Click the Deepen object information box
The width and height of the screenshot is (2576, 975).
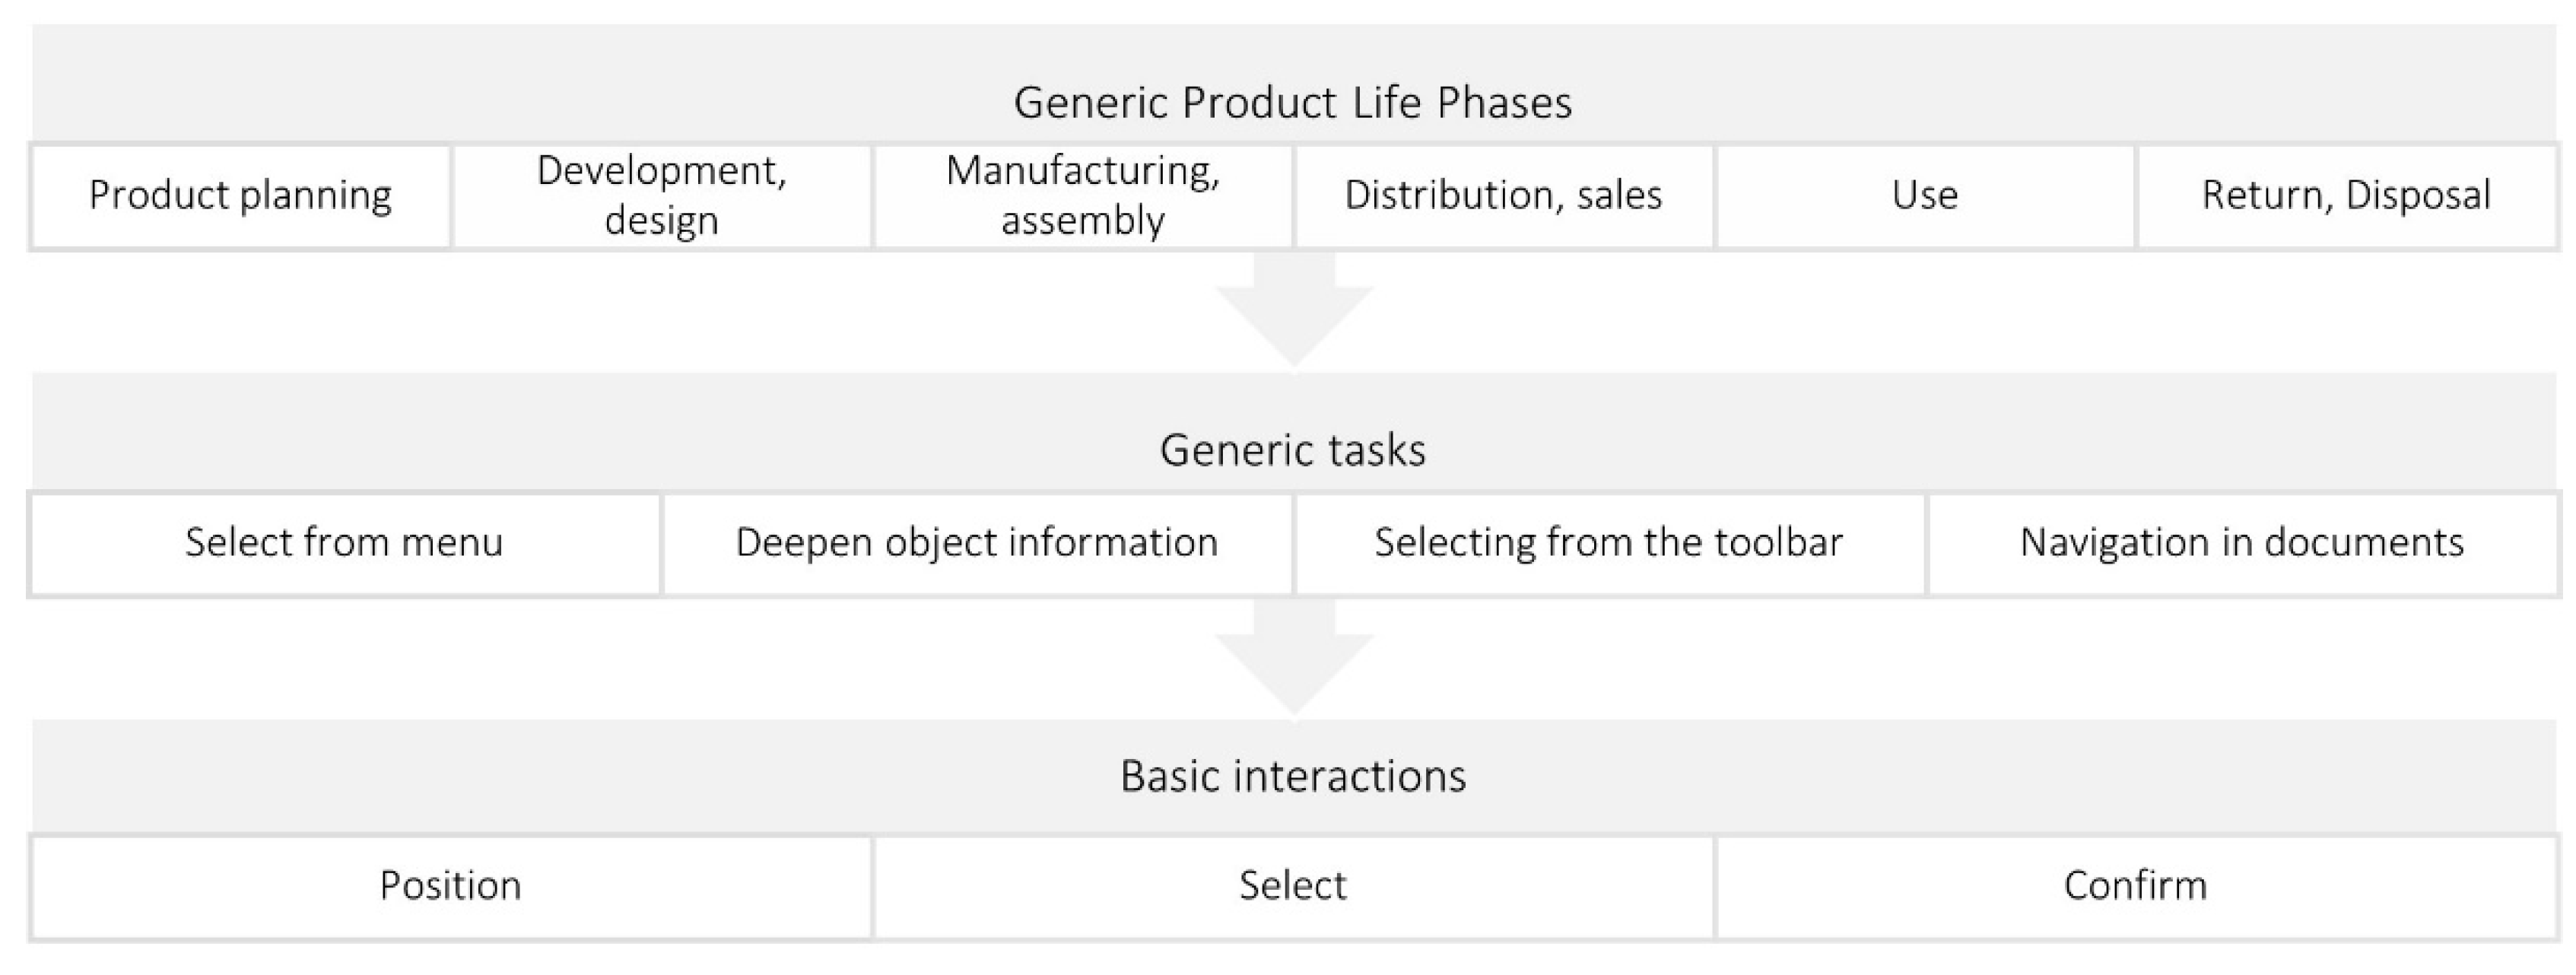[x=977, y=543]
